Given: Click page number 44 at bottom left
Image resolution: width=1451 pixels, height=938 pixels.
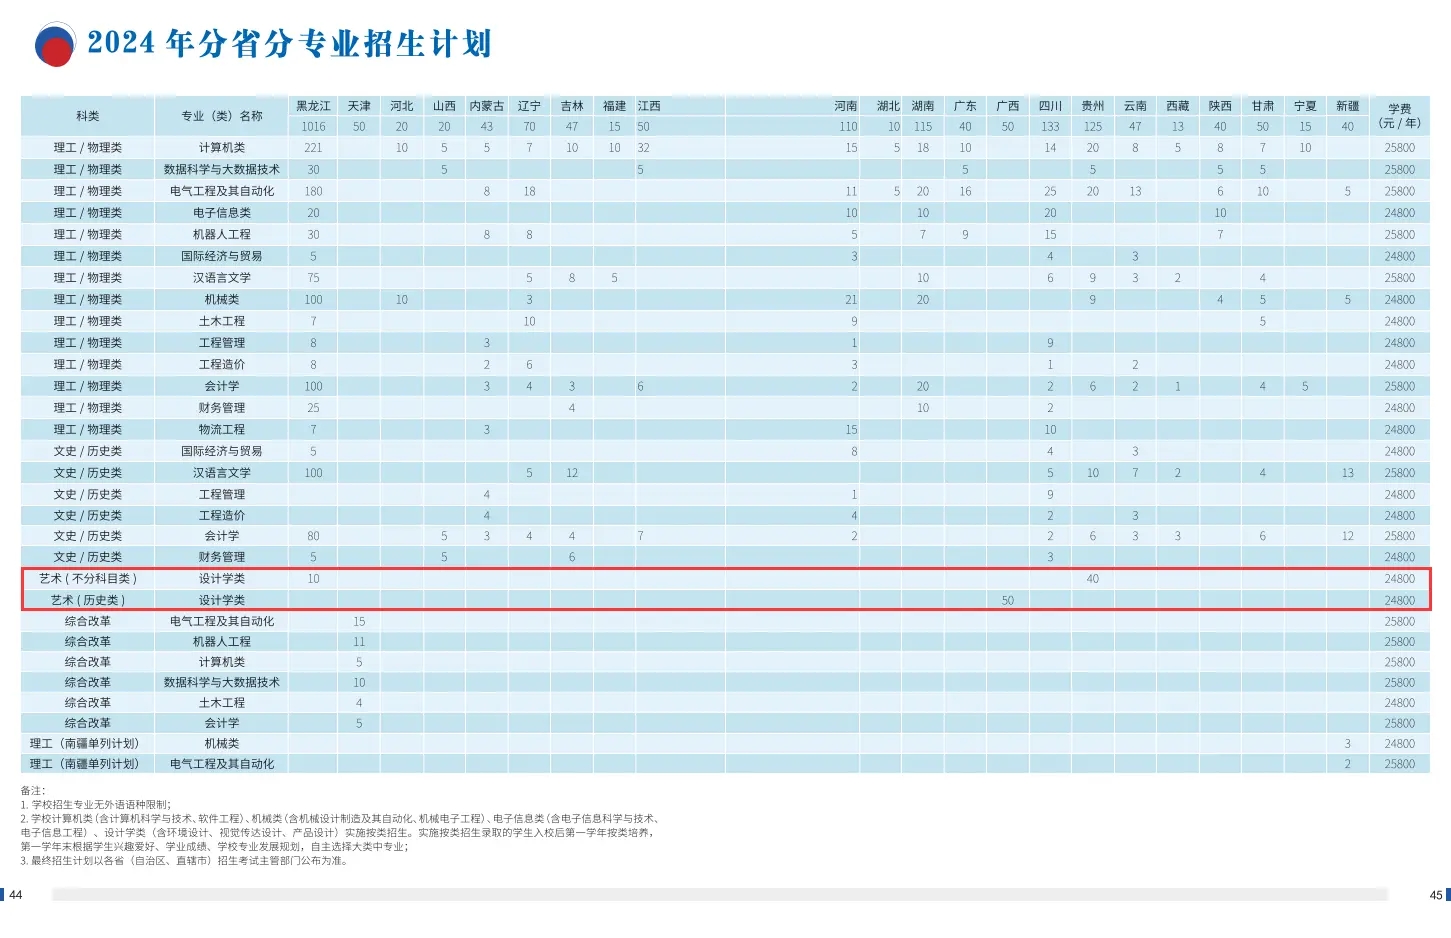Looking at the screenshot, I should (16, 895).
